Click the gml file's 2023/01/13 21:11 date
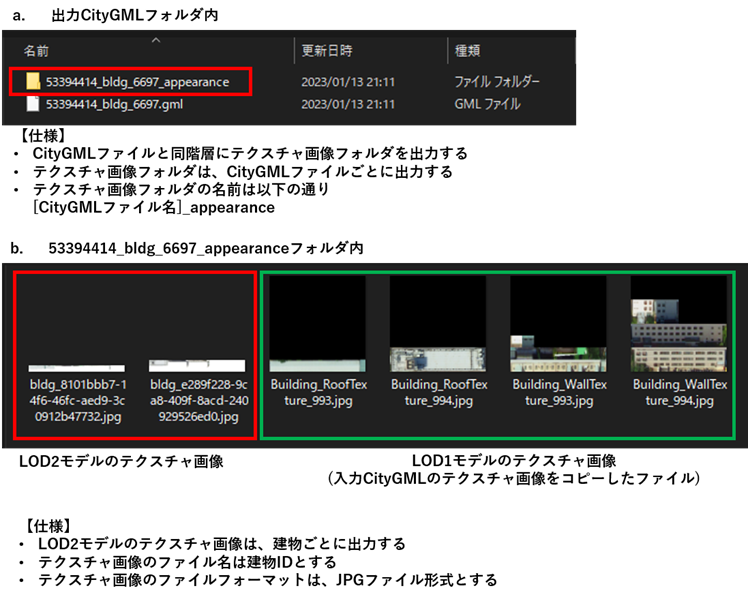Screen dimensions: 748x599 point(348,104)
